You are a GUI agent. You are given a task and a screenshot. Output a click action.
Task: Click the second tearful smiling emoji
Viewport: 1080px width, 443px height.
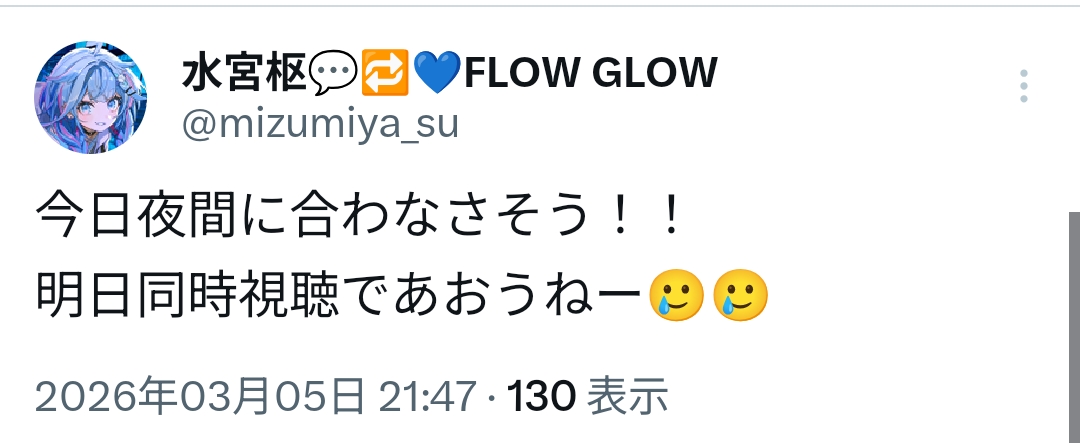(x=741, y=294)
